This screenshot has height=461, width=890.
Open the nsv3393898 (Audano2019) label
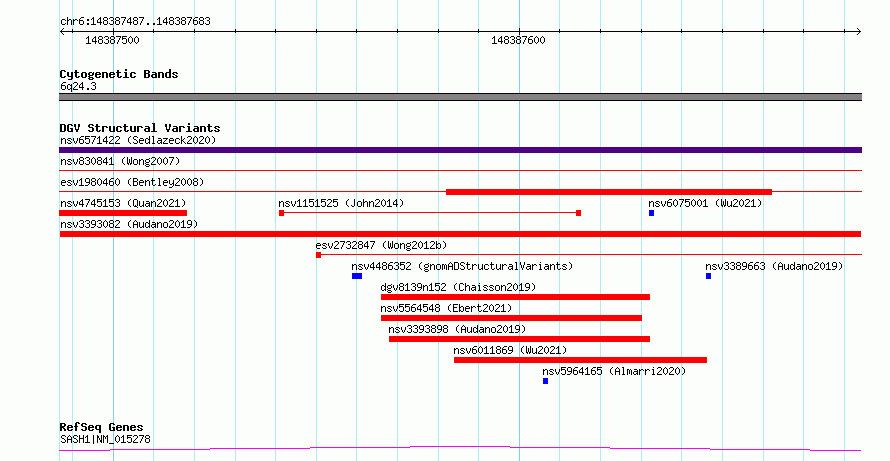pos(457,329)
